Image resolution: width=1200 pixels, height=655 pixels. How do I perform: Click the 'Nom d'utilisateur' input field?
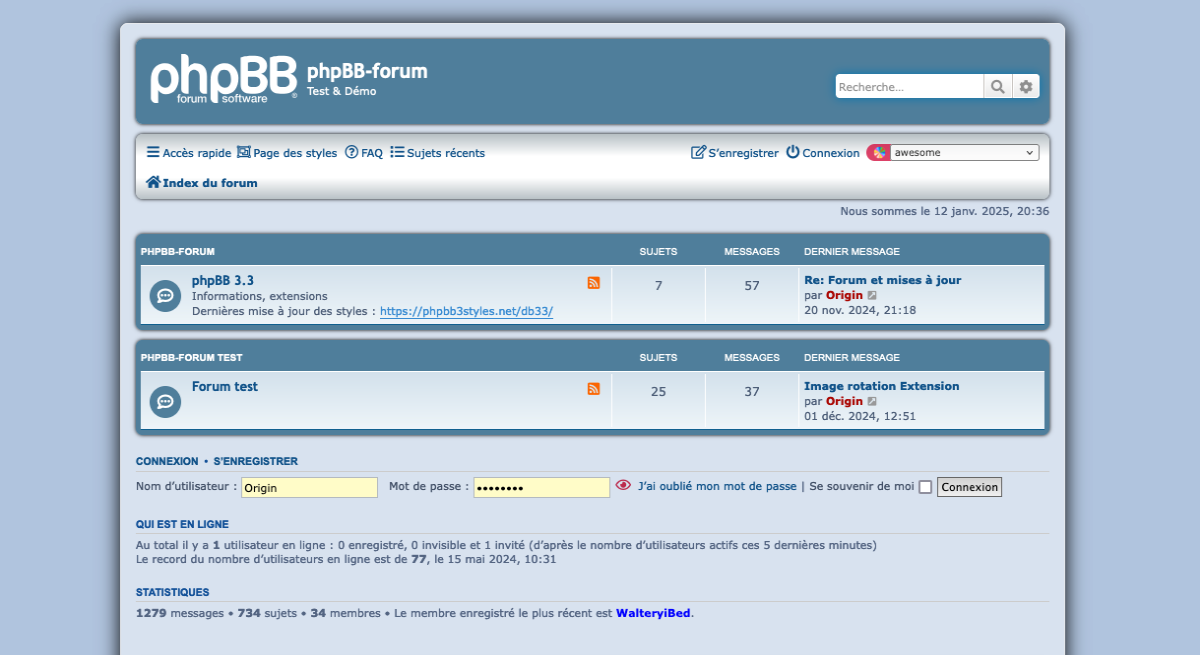pos(309,487)
